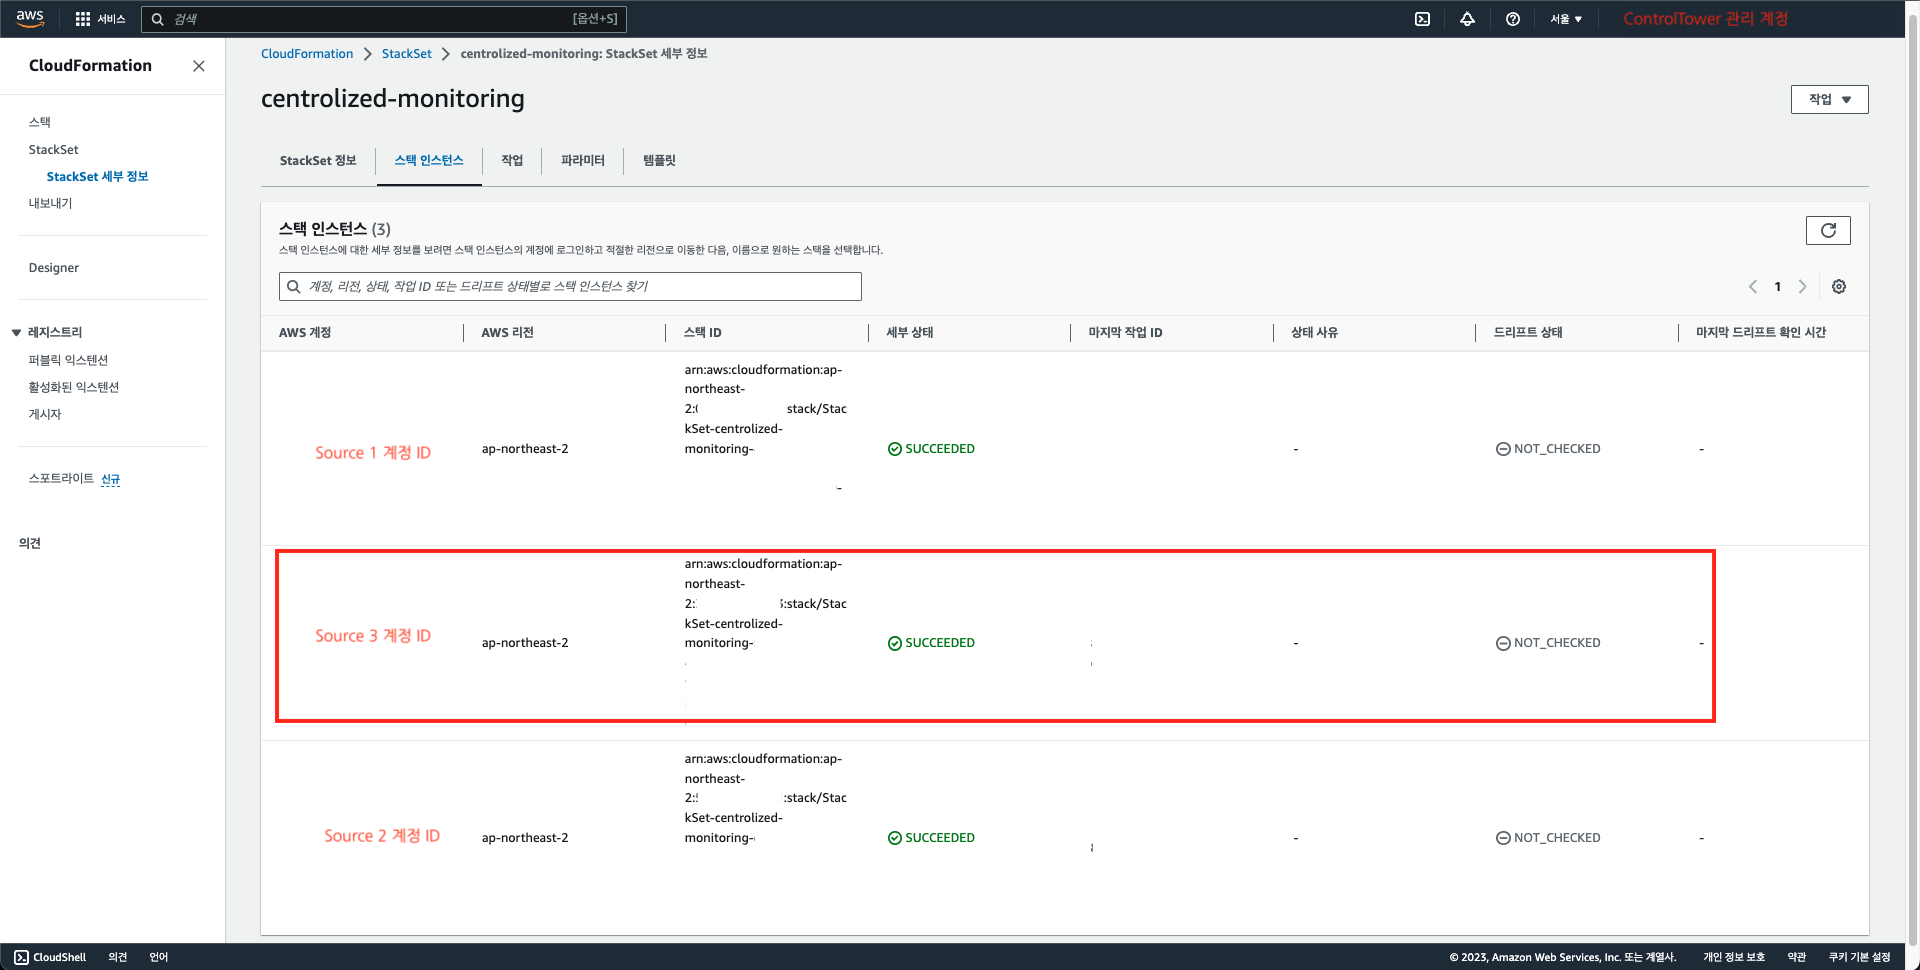Open the 템플릿 tab
Screen dimensions: 1920x970
pyautogui.click(x=659, y=161)
